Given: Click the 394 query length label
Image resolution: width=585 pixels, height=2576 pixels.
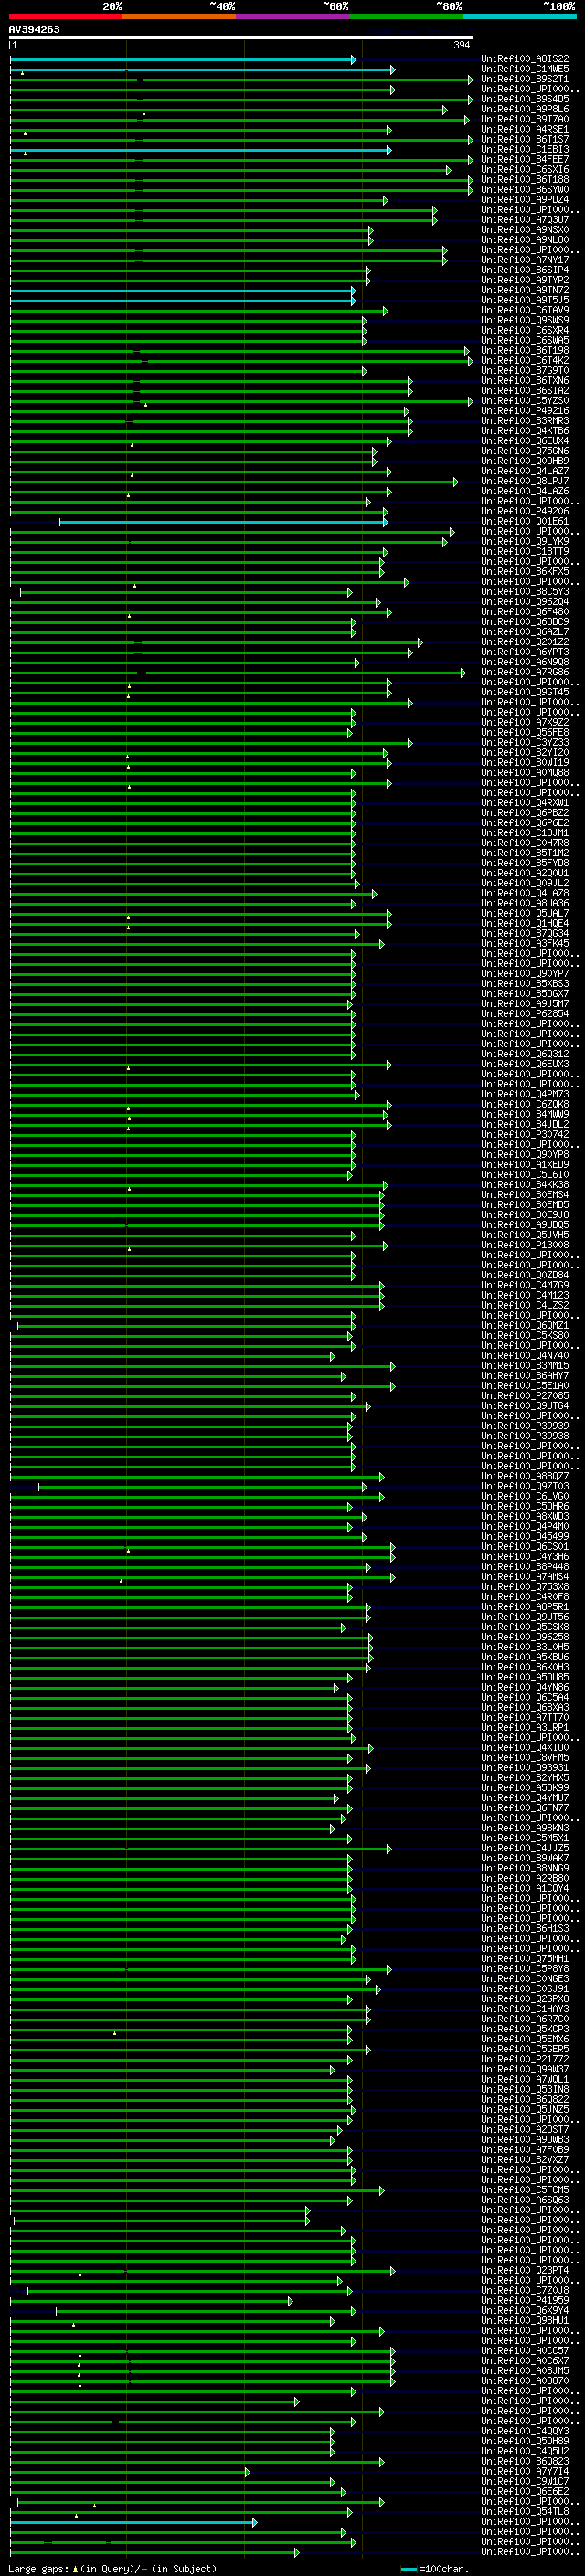Looking at the screenshot, I should (x=462, y=46).
